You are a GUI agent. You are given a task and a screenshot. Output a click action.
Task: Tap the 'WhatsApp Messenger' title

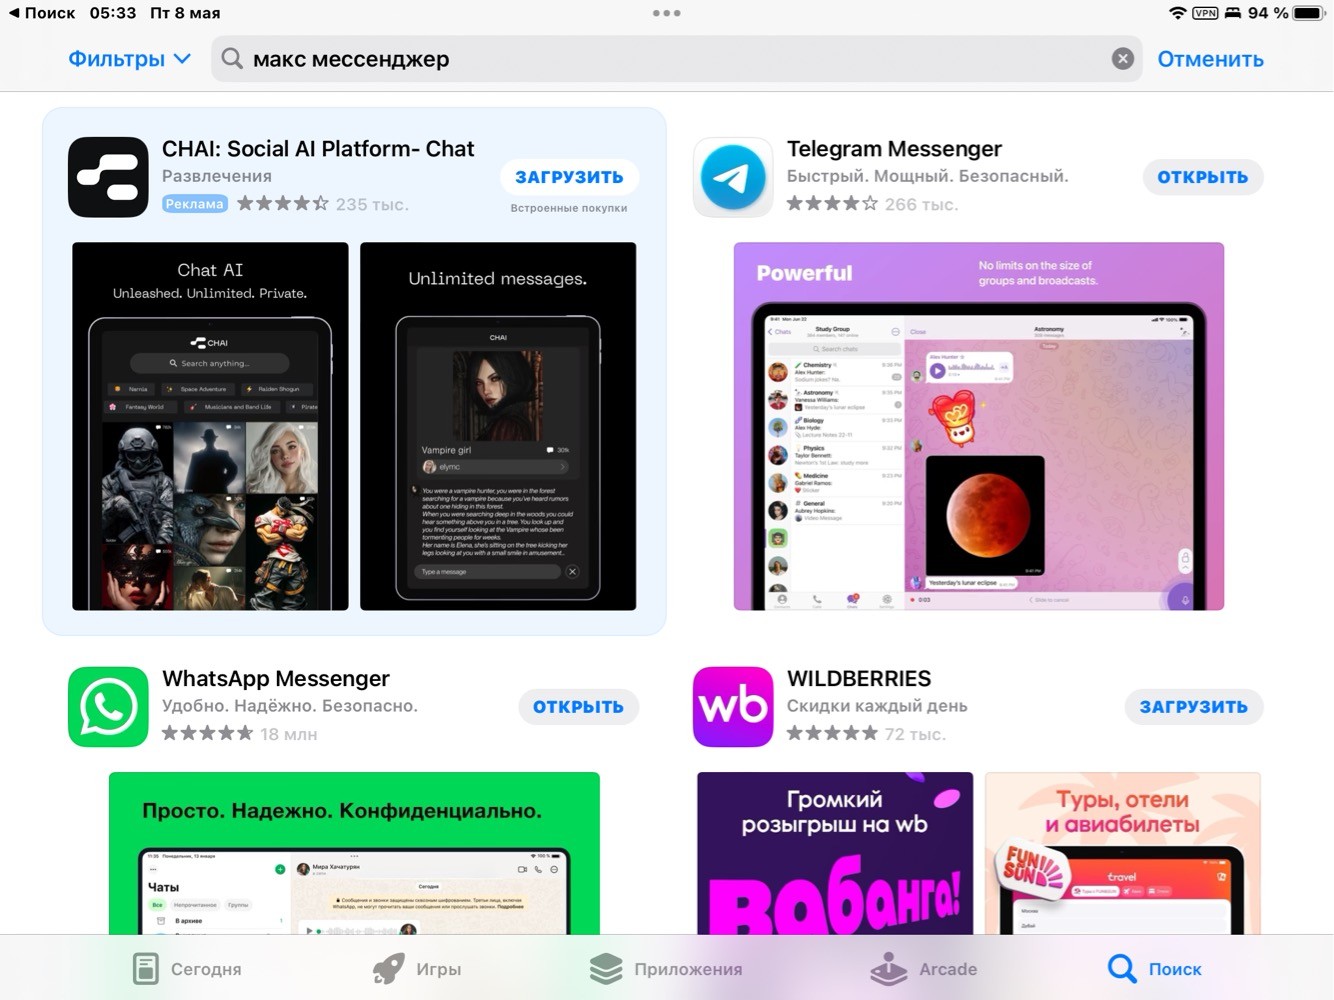276,679
